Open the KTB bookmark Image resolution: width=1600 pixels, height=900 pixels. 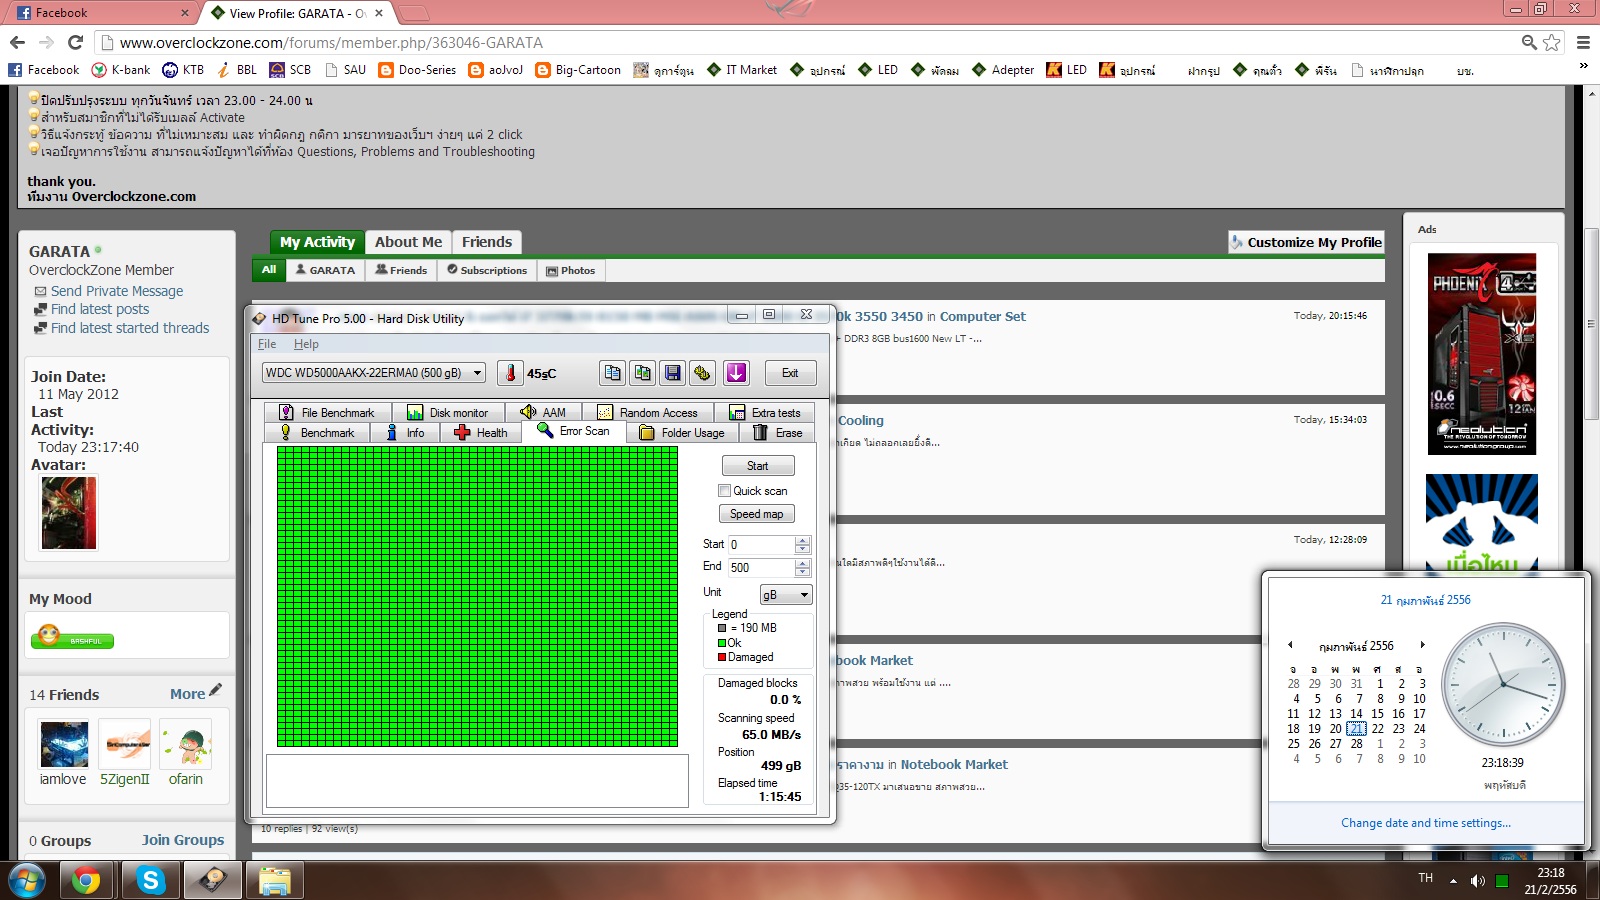pos(183,70)
